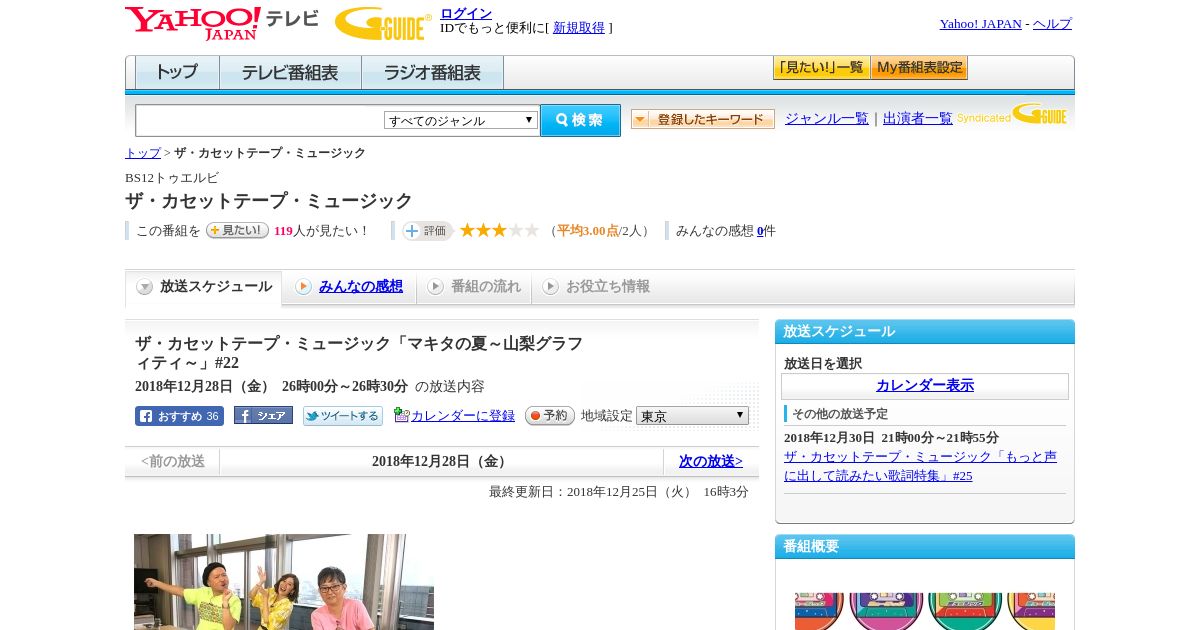
Task: Open the ログイン link
Action: [466, 13]
